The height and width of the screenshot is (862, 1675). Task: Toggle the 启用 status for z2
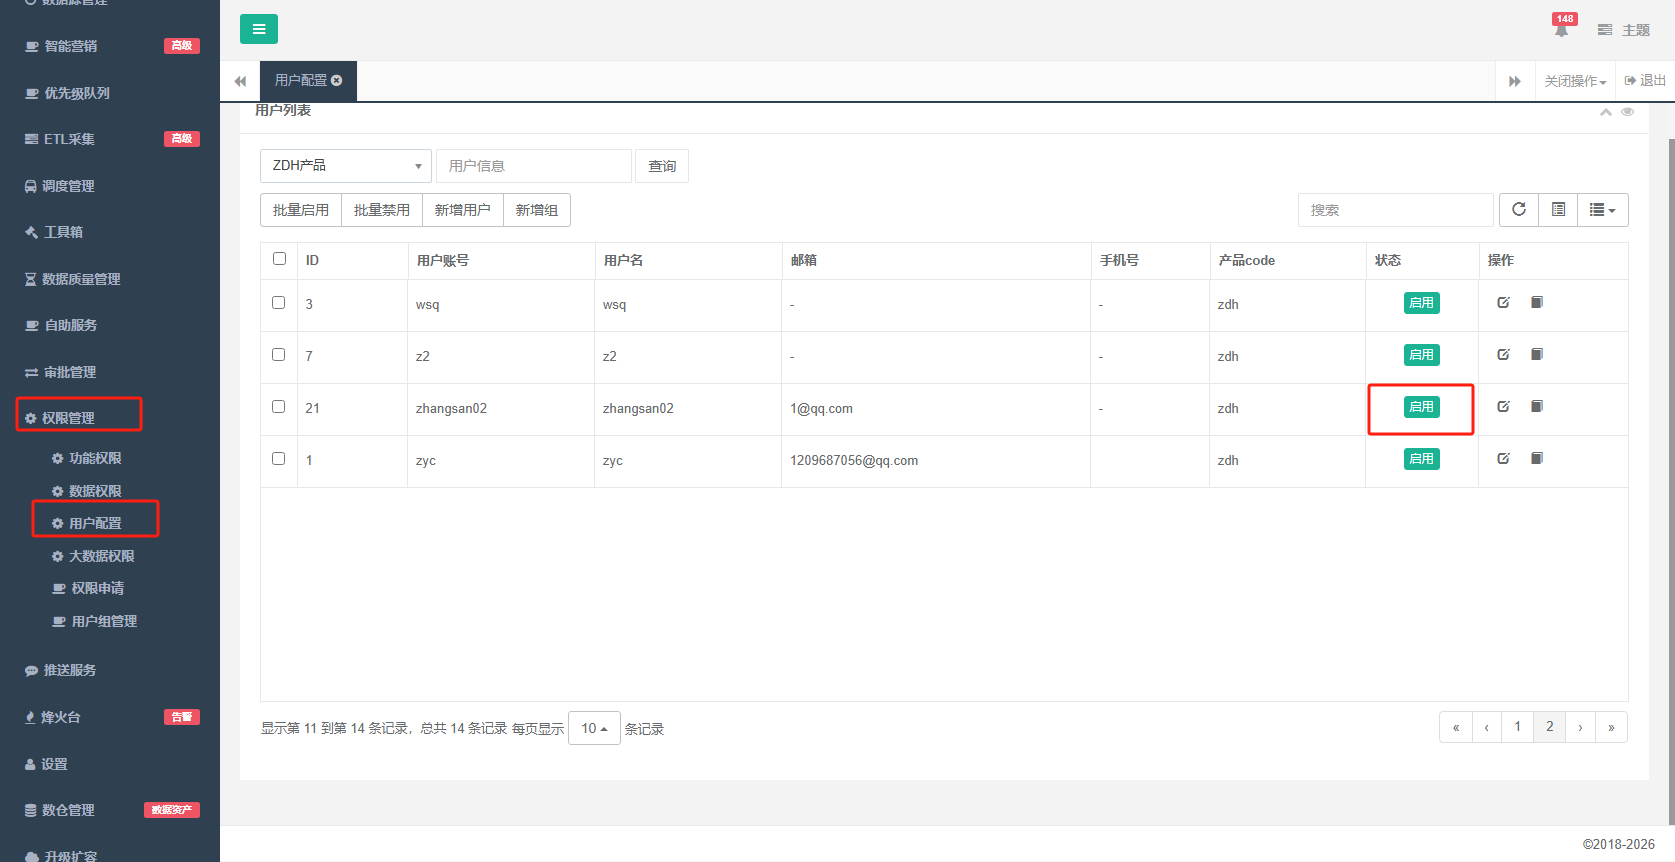[x=1421, y=355]
